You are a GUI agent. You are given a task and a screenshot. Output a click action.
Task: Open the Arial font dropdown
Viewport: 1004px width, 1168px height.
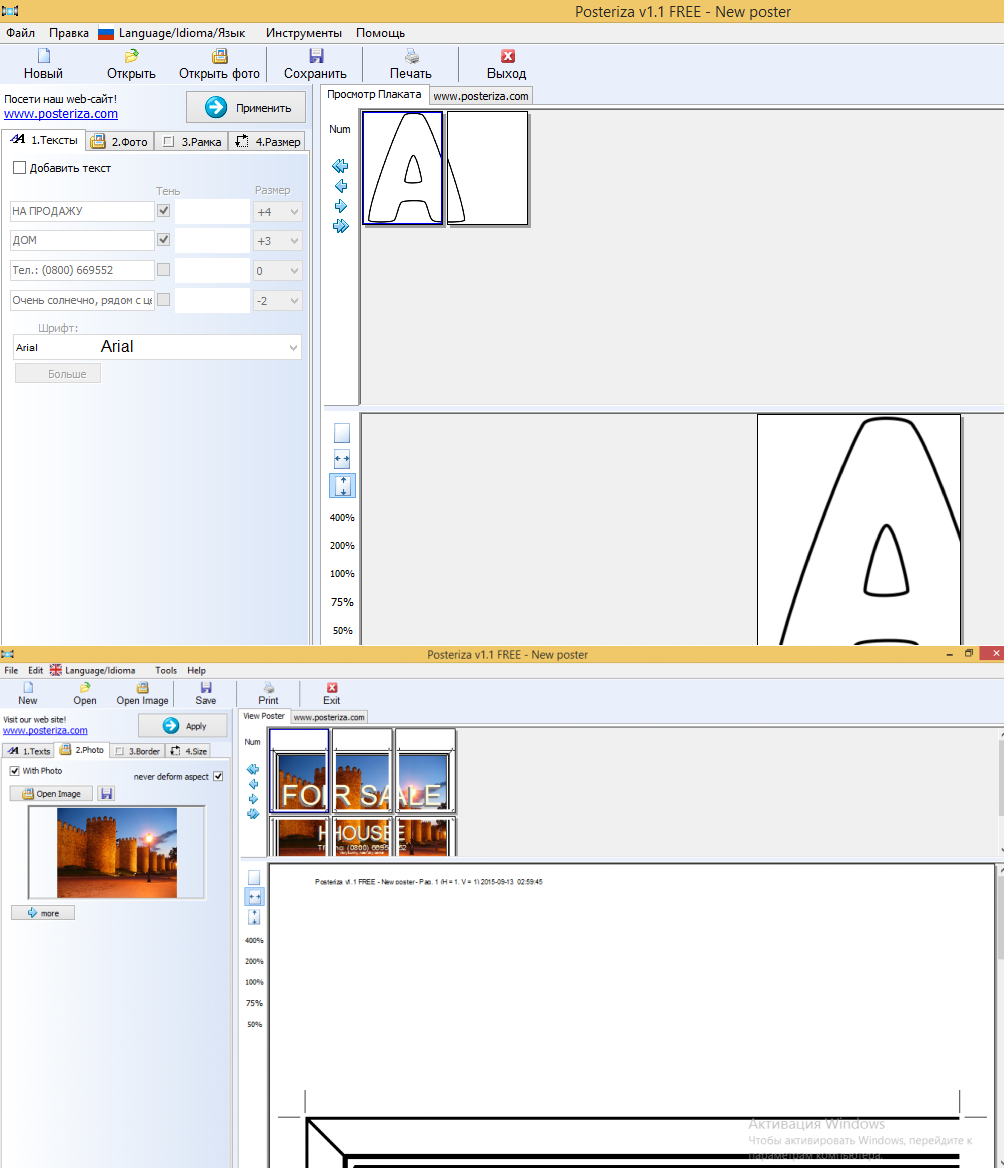157,347
